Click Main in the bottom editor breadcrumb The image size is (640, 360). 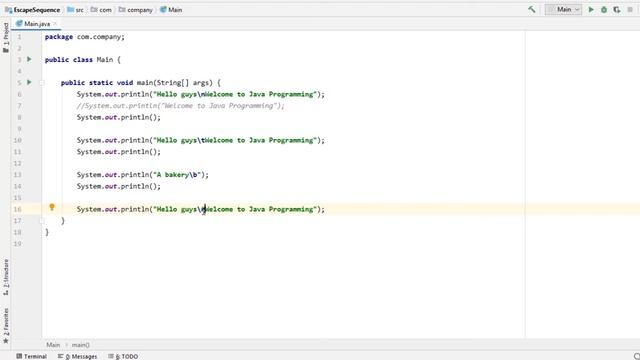click(53, 344)
